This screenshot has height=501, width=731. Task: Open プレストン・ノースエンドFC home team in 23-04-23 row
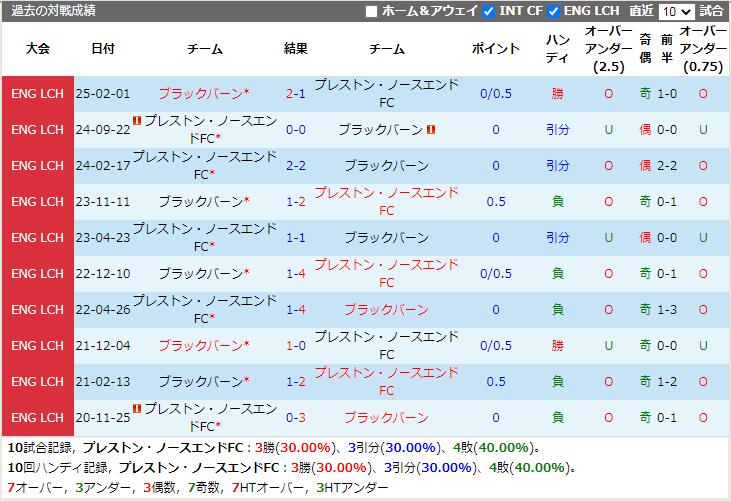(204, 237)
